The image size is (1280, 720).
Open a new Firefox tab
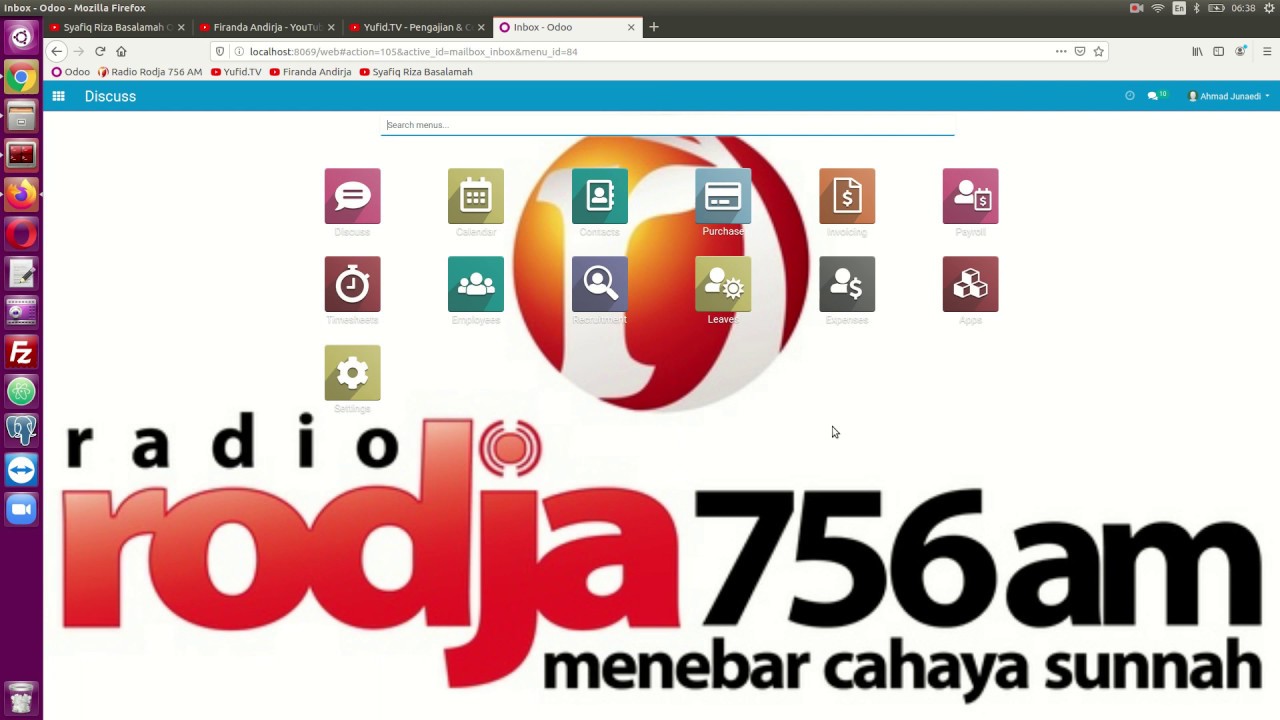(654, 27)
